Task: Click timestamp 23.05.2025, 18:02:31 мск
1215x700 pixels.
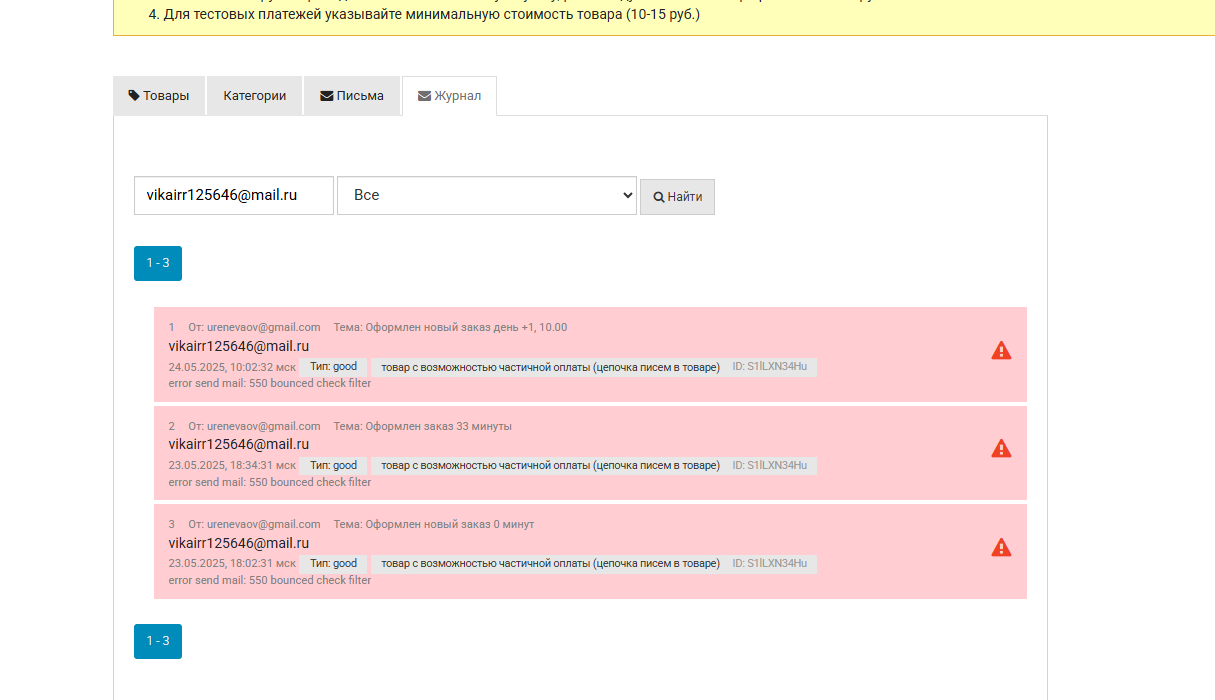Action: click(x=232, y=564)
